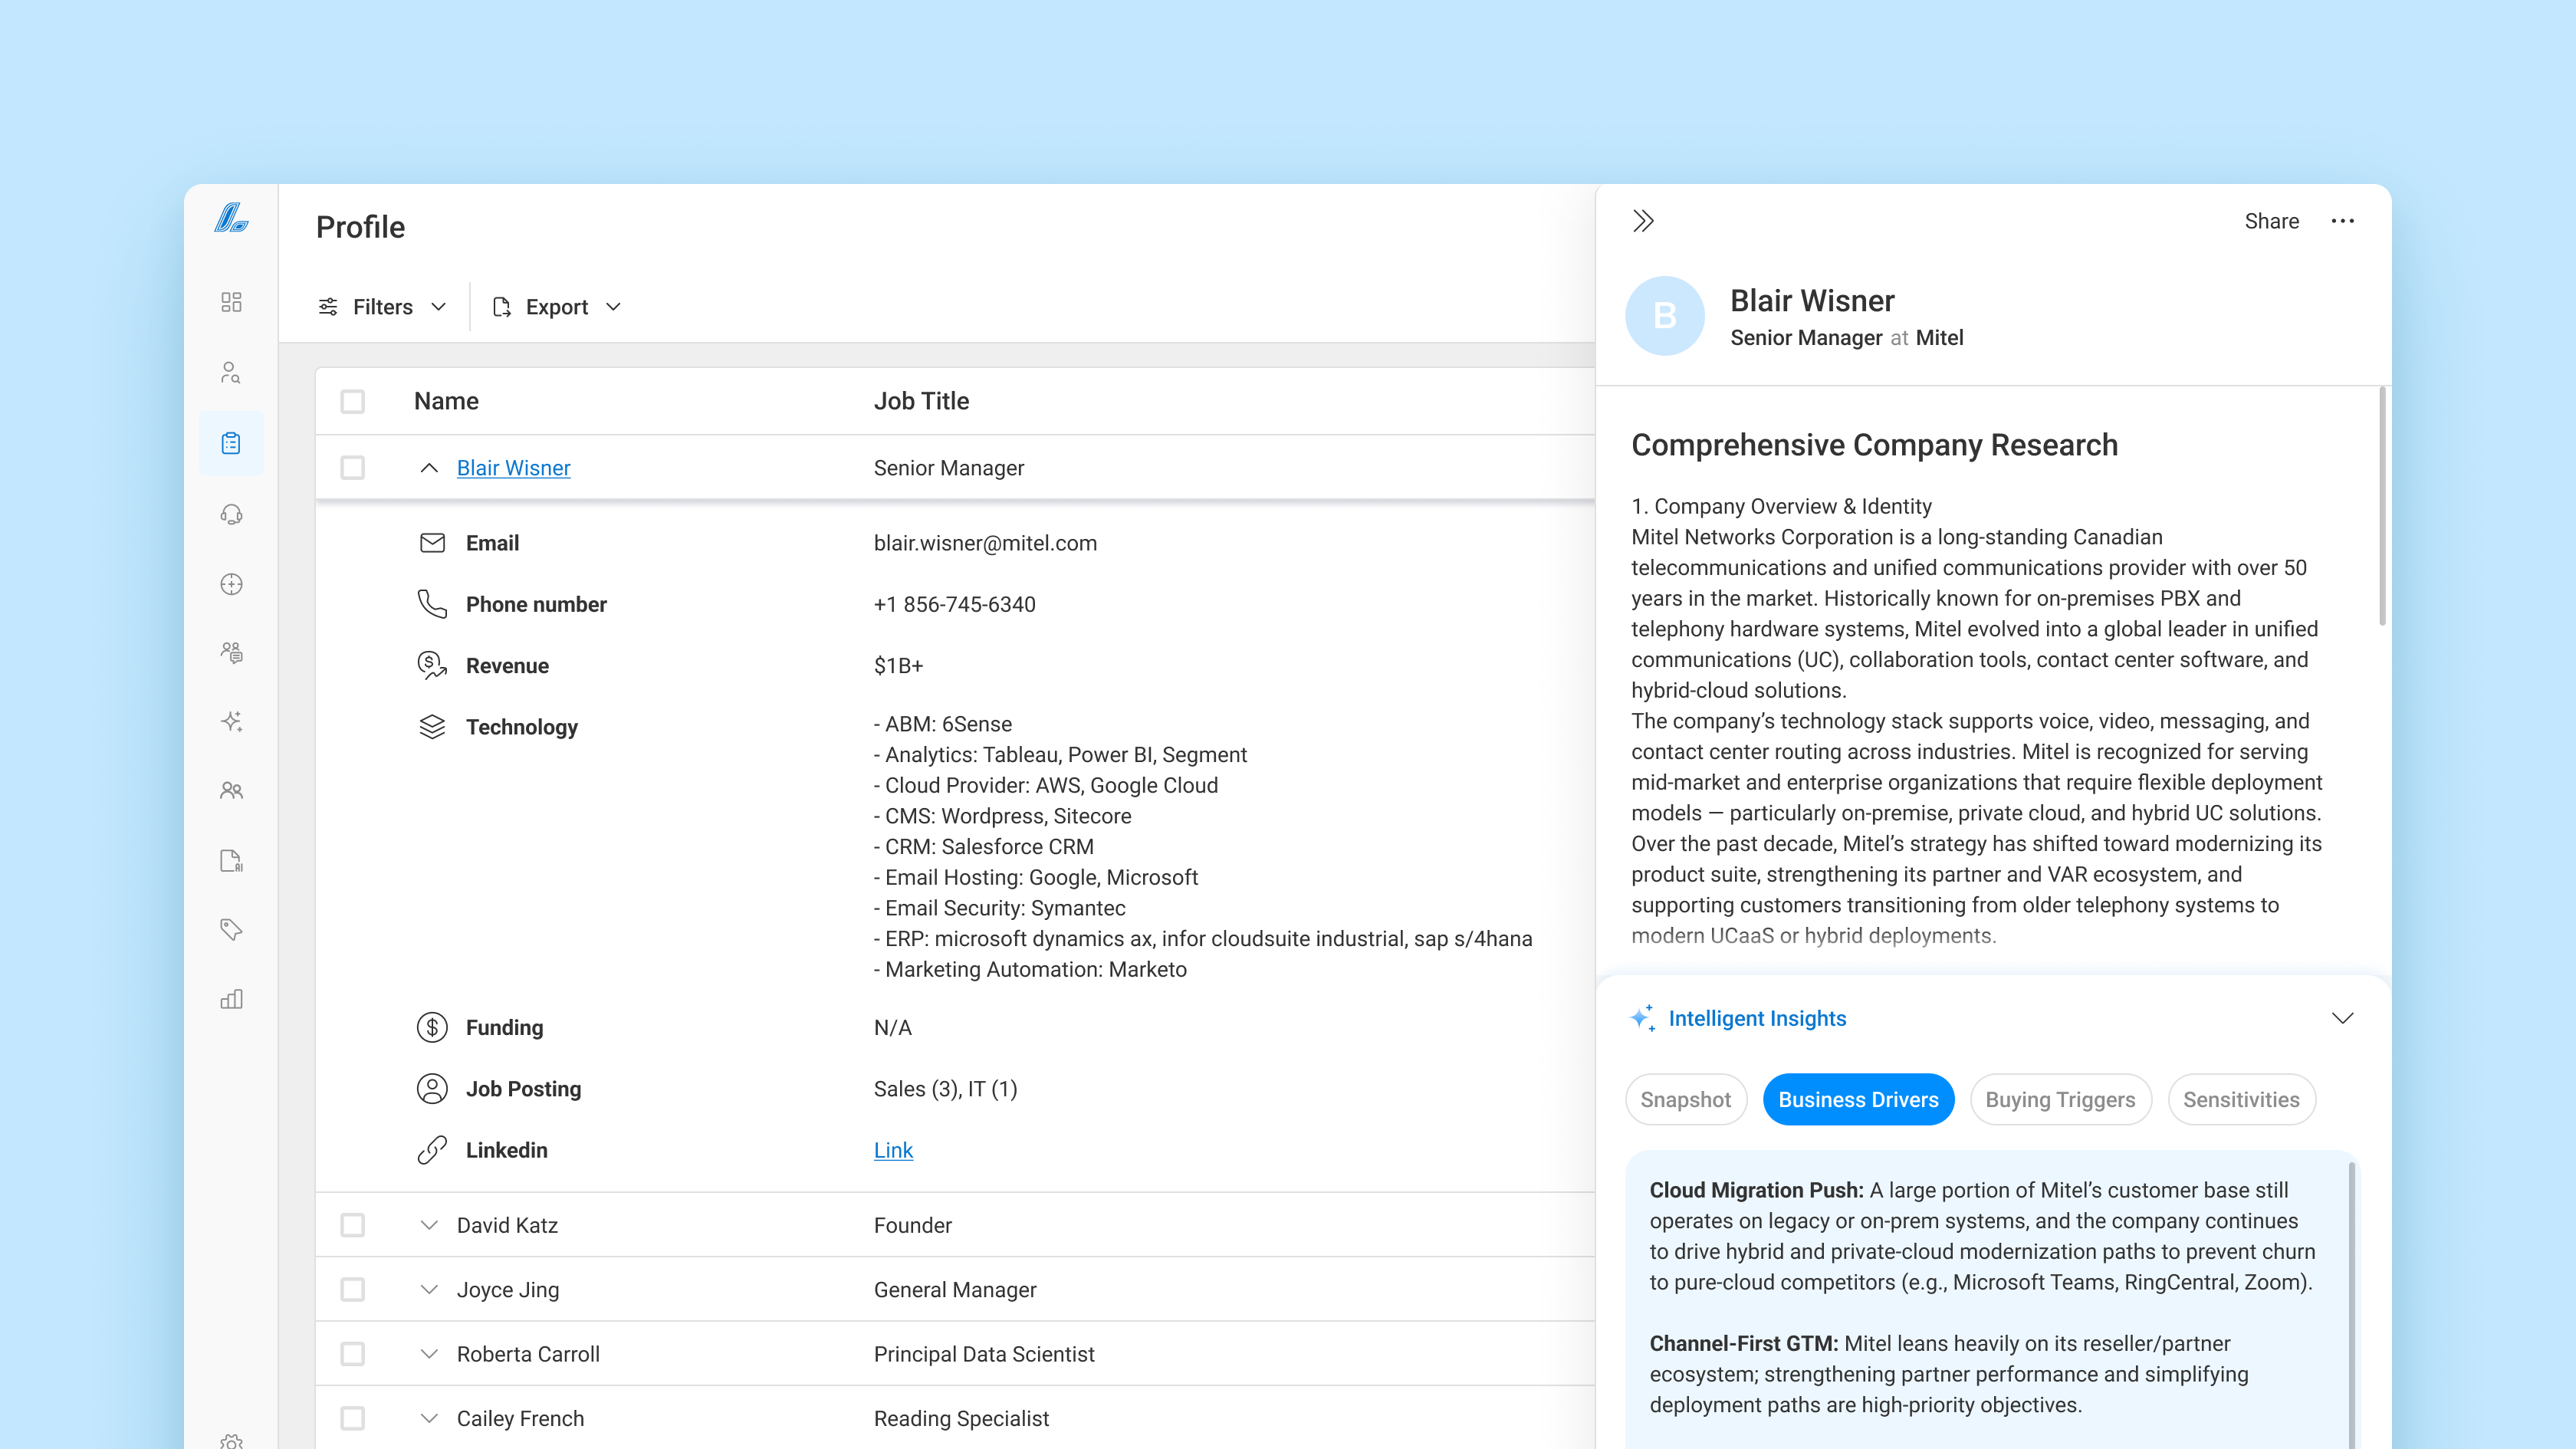The image size is (2576, 1449).
Task: Collapse side panel with double-chevron icon
Action: (x=1643, y=221)
